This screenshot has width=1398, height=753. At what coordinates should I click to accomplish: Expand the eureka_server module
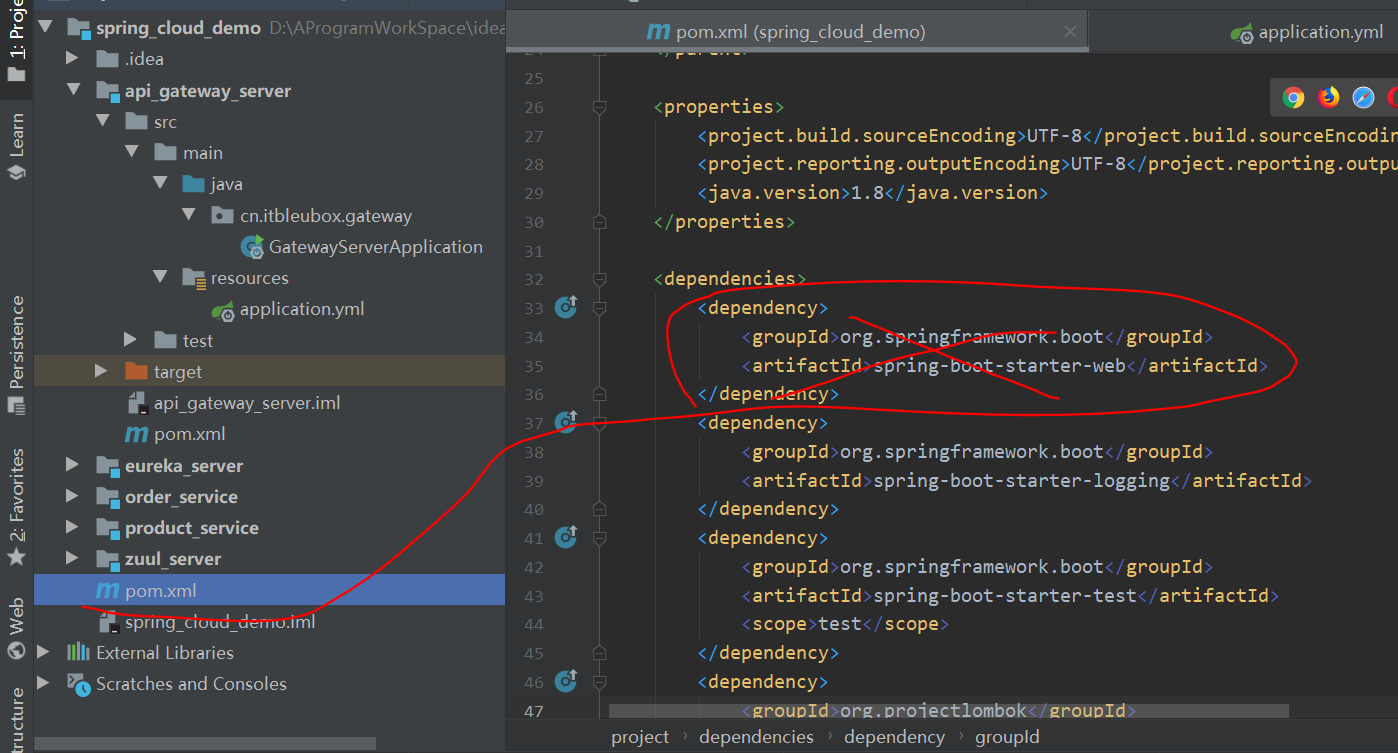72,465
